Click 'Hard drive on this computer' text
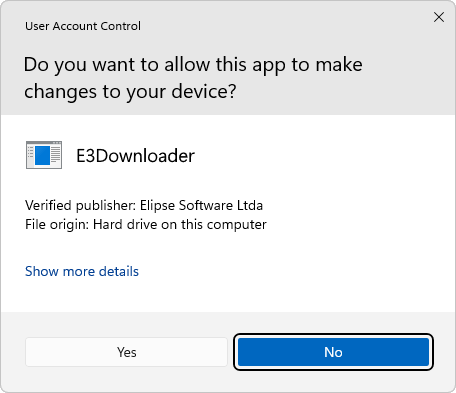 pos(180,224)
